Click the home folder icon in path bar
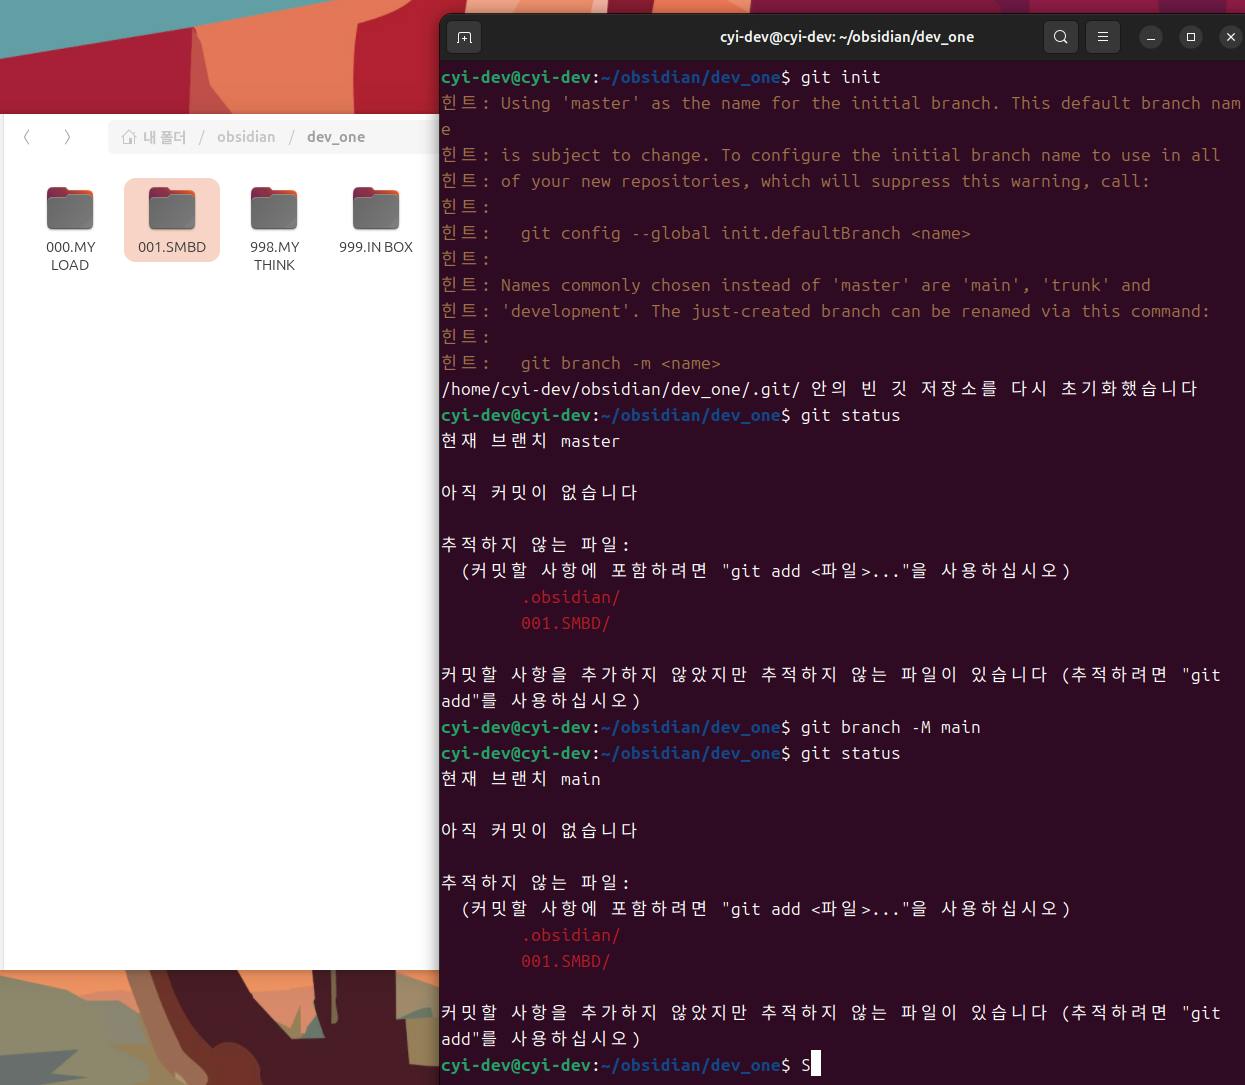 [129, 137]
